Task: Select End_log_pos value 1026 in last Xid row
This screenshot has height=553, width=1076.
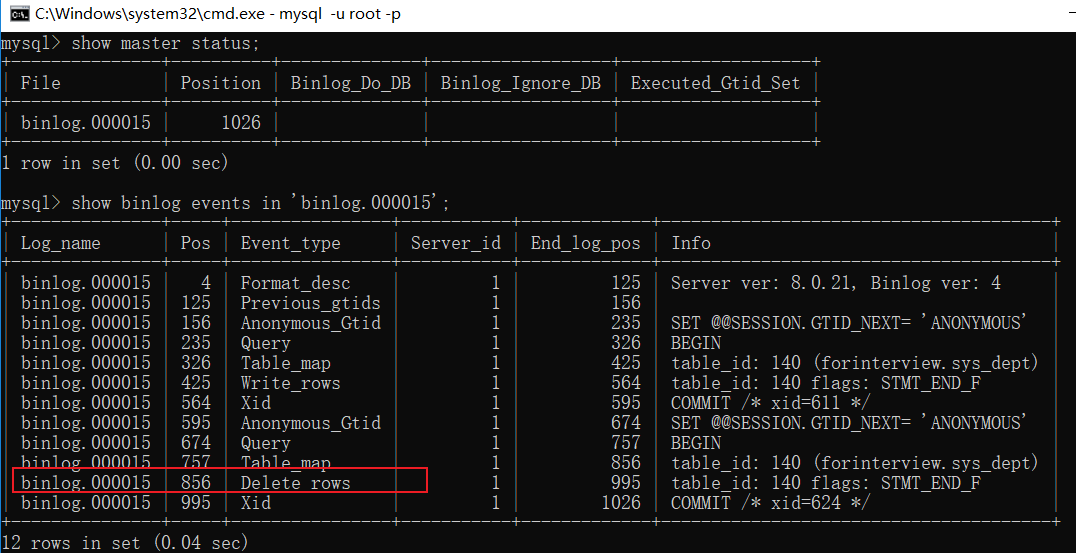Action: pyautogui.click(x=621, y=503)
